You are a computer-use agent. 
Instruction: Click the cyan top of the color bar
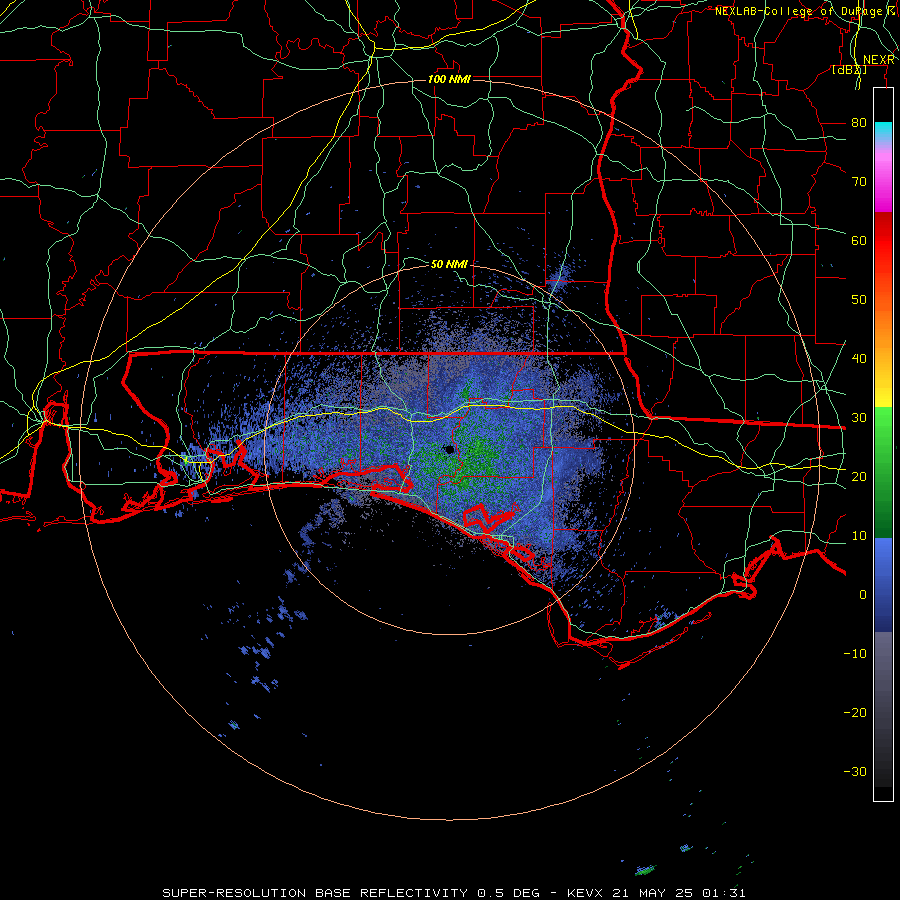click(x=883, y=129)
